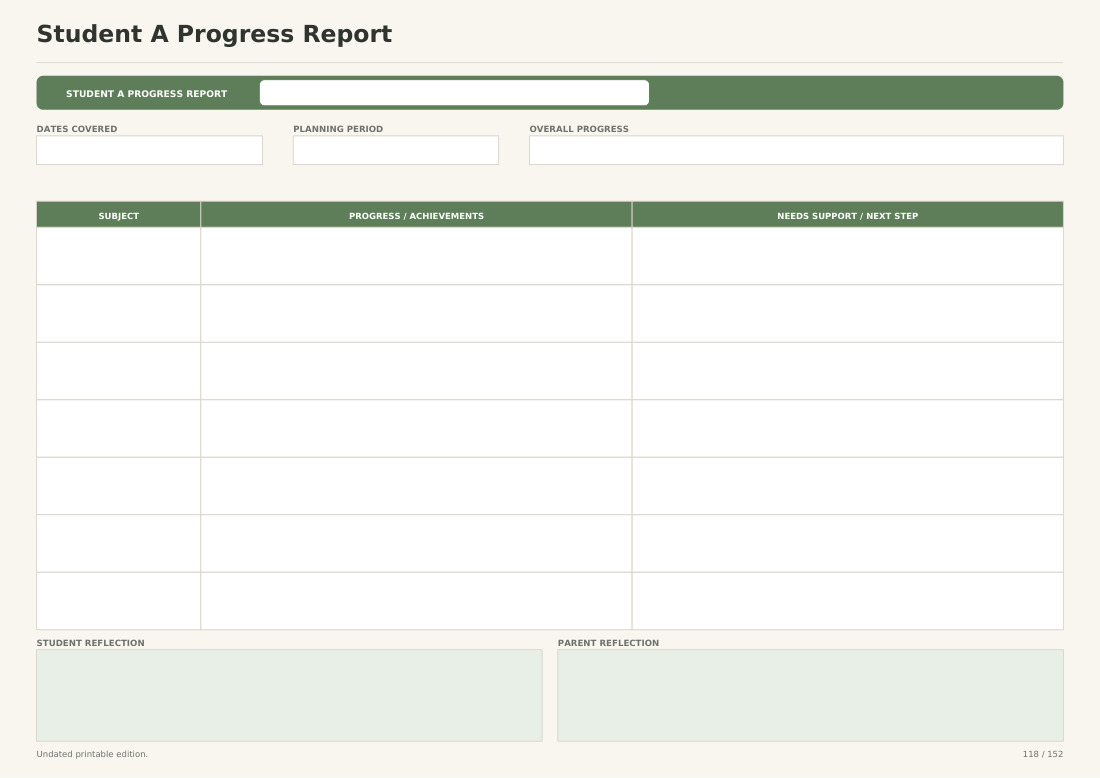The height and width of the screenshot is (778, 1100).
Task: Click the name field in the green banner
Action: (x=454, y=93)
